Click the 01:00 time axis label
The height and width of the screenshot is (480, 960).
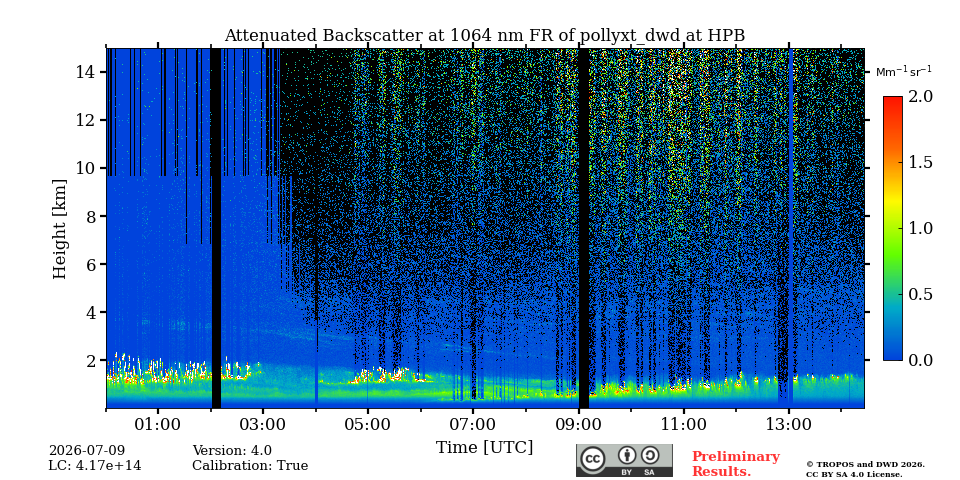[158, 424]
